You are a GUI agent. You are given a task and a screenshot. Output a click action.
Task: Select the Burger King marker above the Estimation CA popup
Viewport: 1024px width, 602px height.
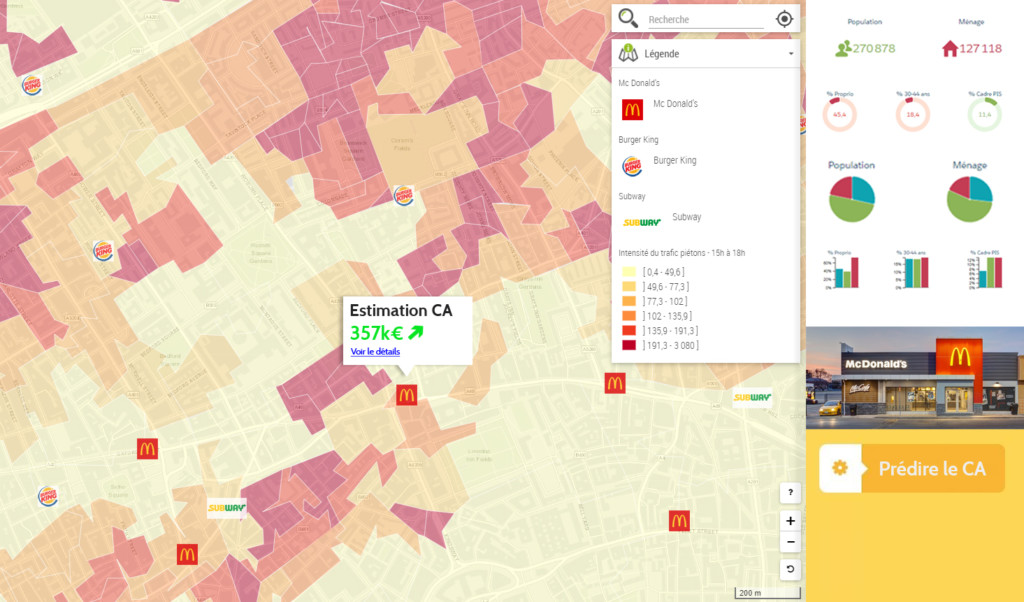click(x=404, y=195)
